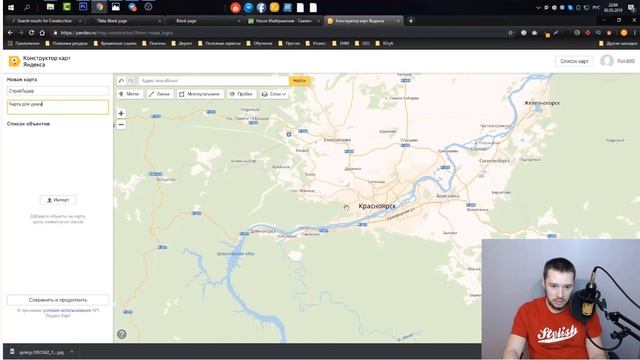Open the Chrome profile avatar in toolbar
This screenshot has width=640, height=360.
624,33
